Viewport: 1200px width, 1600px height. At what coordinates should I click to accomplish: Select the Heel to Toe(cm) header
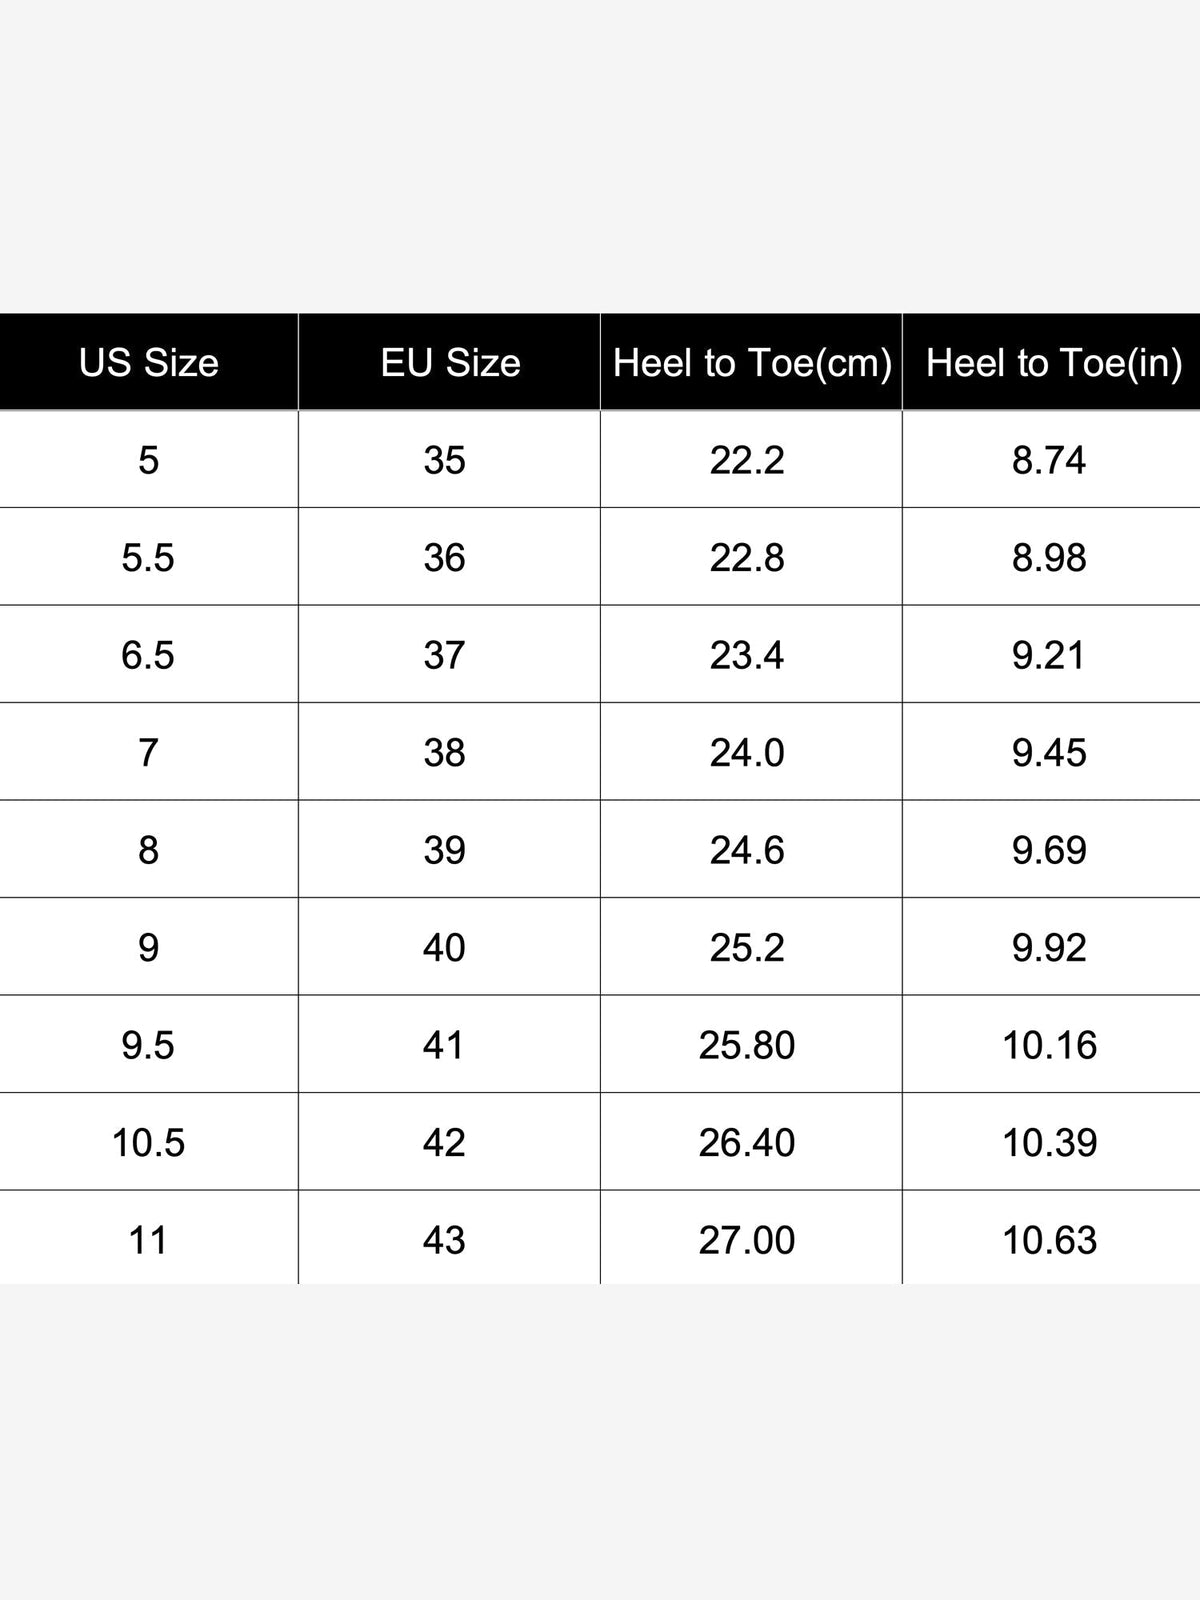click(x=752, y=362)
